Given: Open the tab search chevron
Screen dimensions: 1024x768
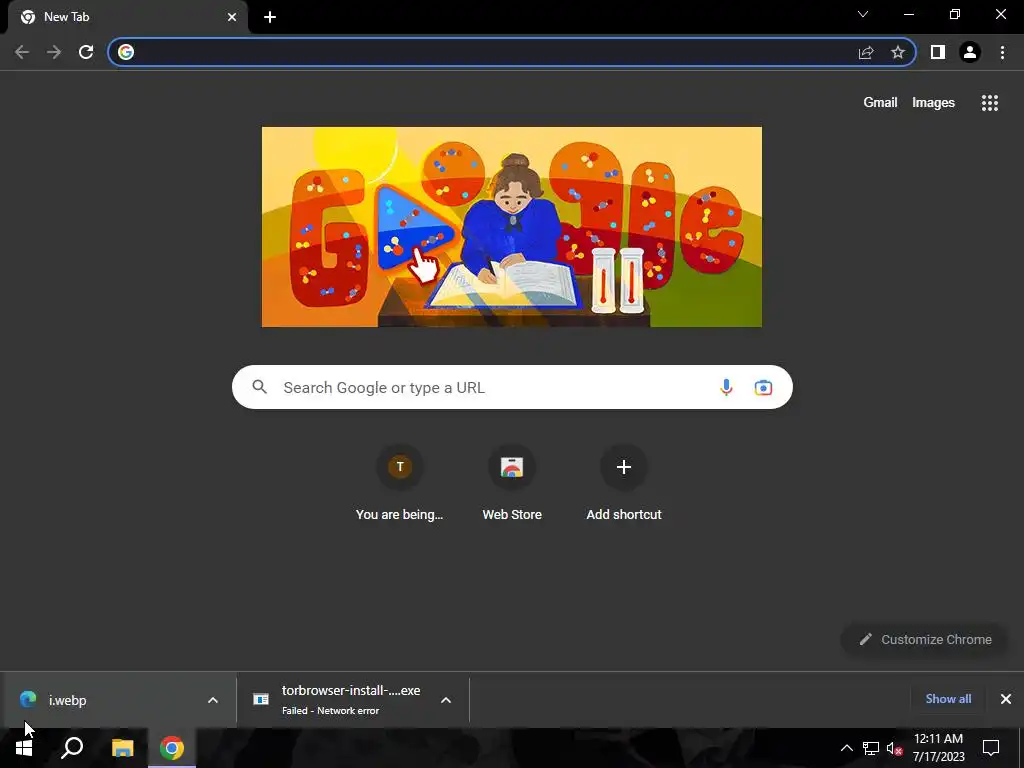Looking at the screenshot, I should pos(863,14).
